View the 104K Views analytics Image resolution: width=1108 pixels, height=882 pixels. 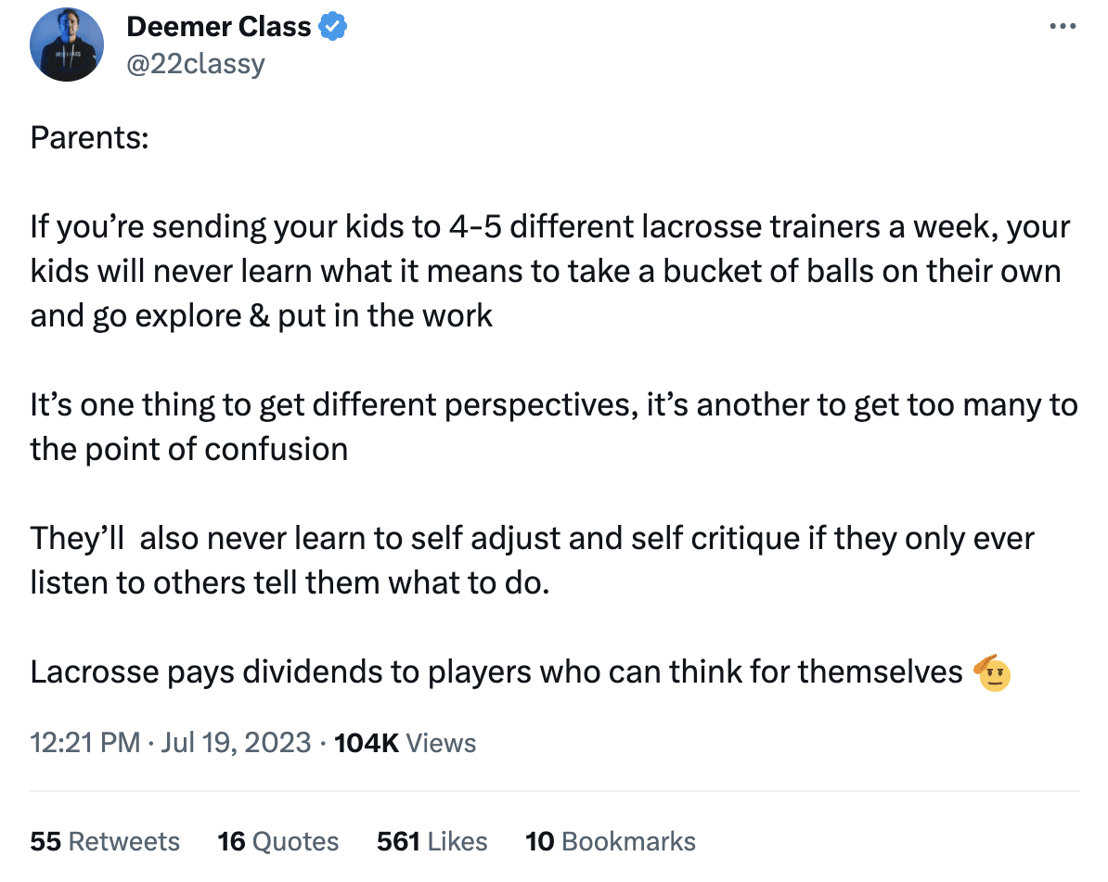(404, 743)
